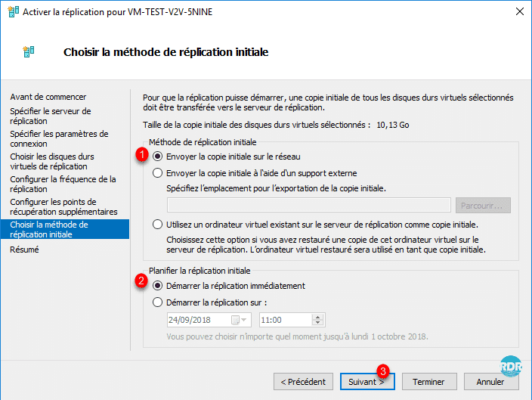Click the Parcourir… button
The image size is (532, 400).
click(x=483, y=205)
